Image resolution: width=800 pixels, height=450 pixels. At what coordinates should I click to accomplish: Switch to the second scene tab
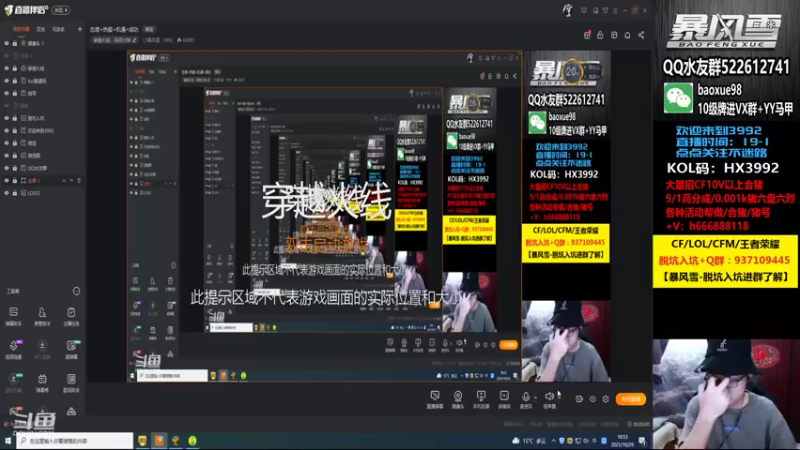pos(41,29)
